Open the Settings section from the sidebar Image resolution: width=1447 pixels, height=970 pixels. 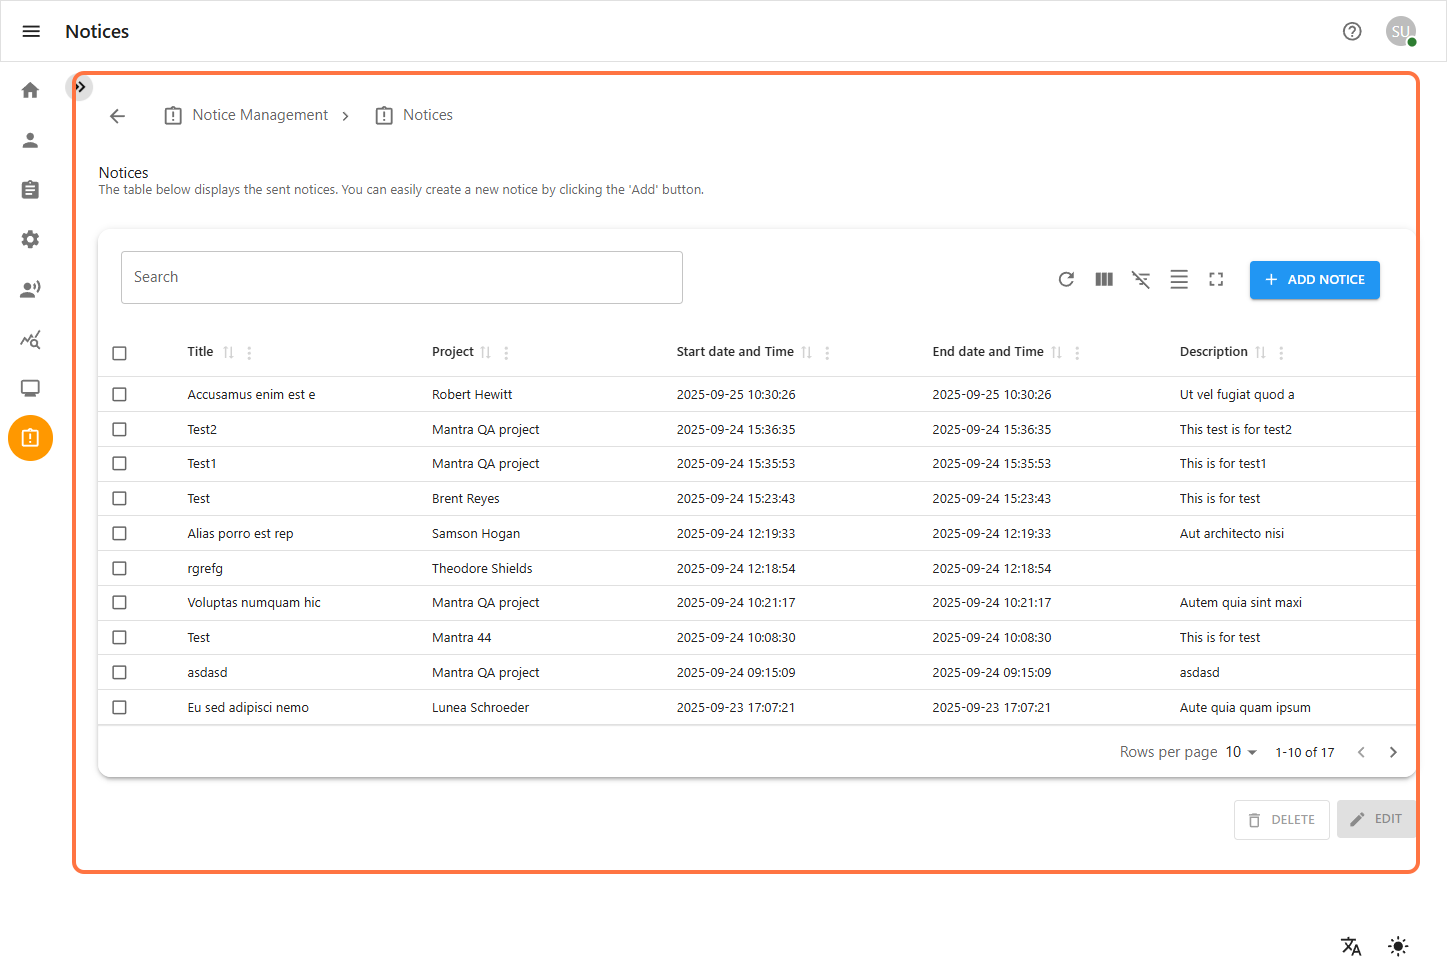click(30, 239)
